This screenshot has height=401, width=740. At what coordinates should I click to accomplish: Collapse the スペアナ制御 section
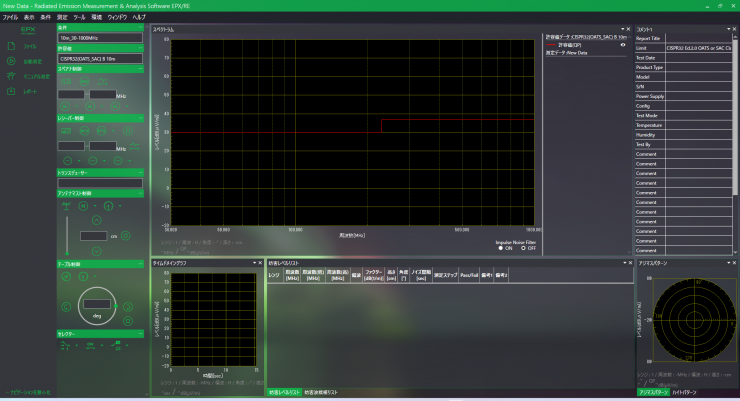coord(142,69)
